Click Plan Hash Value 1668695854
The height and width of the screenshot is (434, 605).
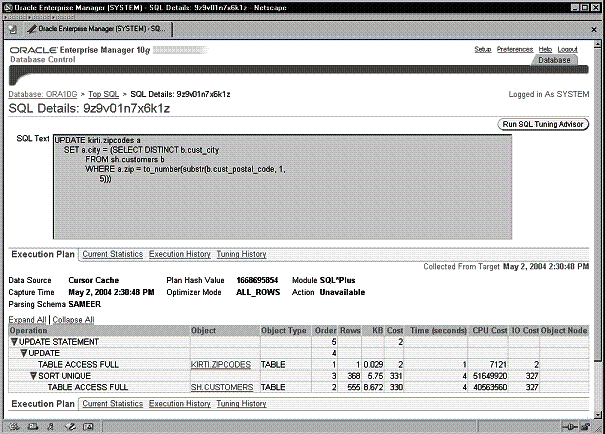tap(257, 280)
